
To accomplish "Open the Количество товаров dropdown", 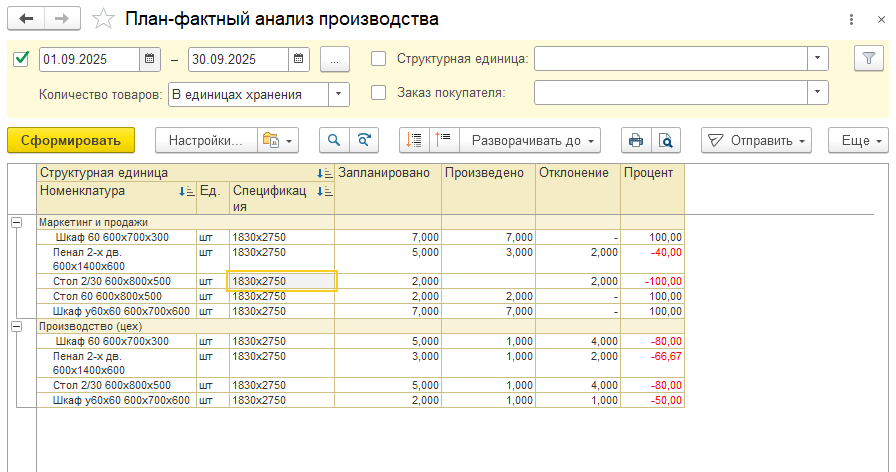I will pos(339,94).
